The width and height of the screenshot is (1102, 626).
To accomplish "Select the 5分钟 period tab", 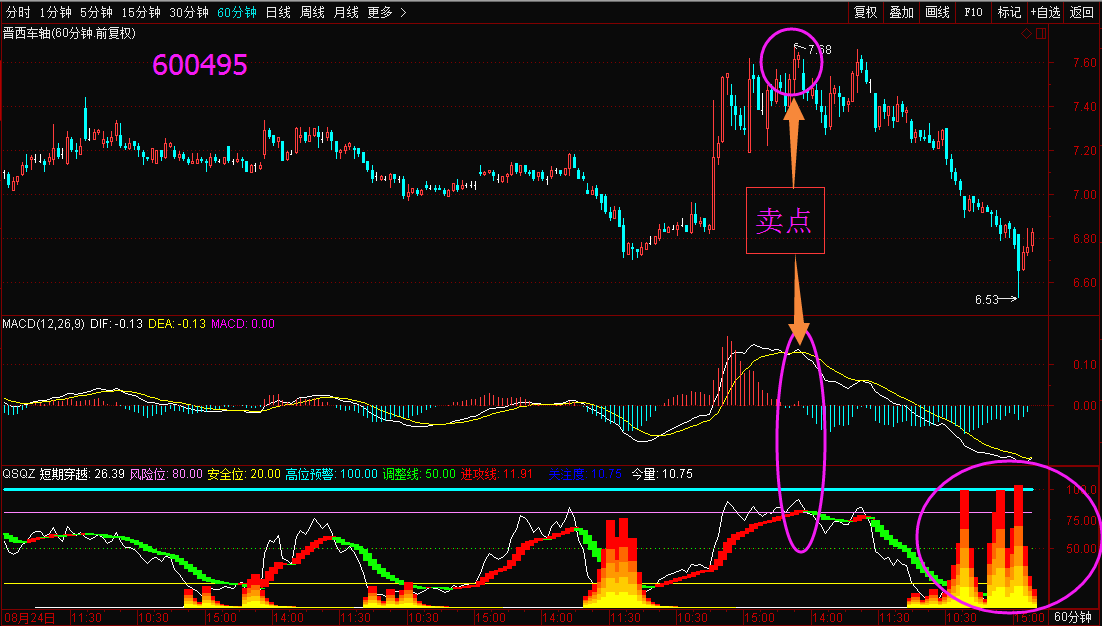I will (96, 12).
